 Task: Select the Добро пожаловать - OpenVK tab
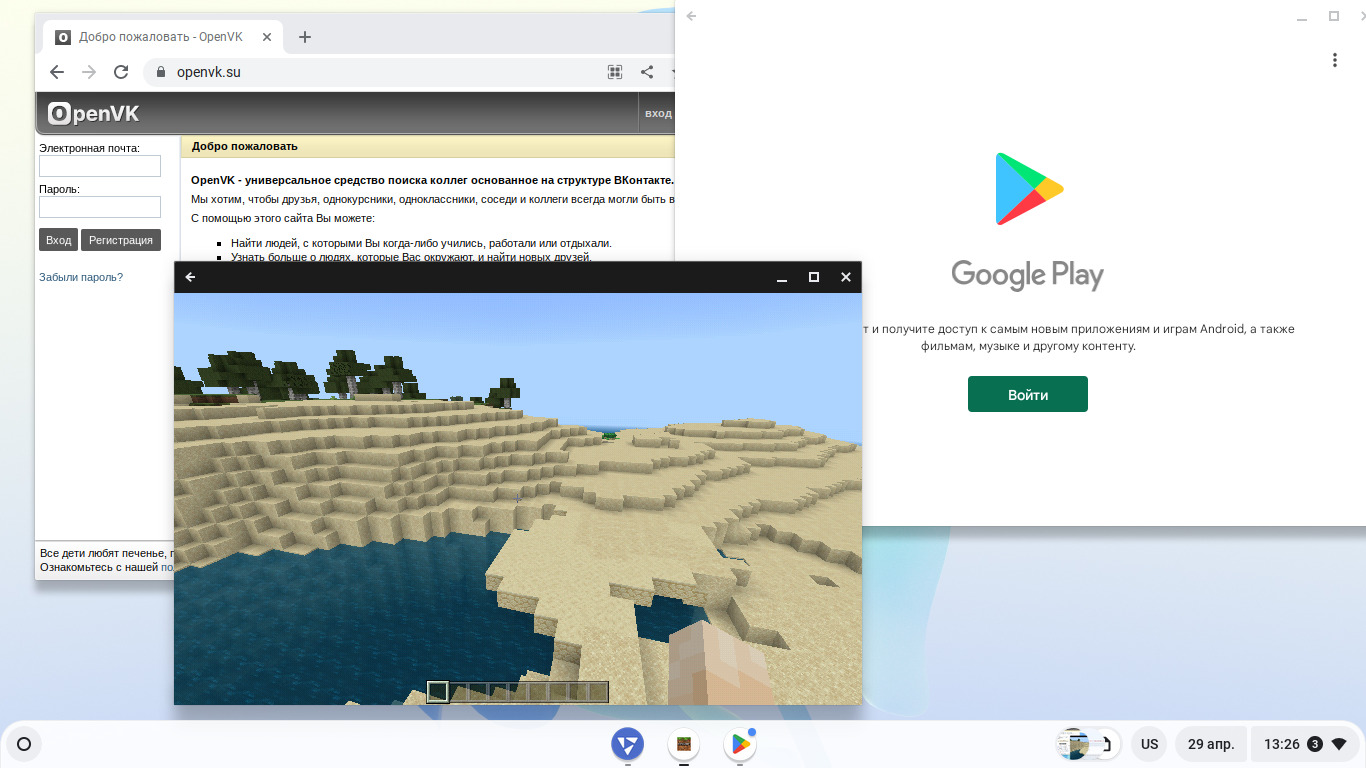(x=163, y=37)
